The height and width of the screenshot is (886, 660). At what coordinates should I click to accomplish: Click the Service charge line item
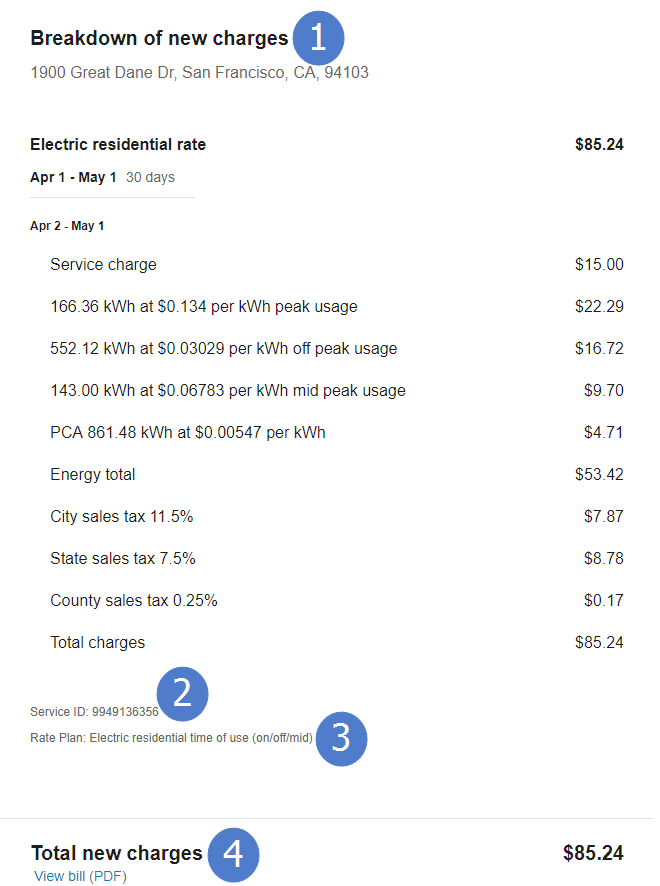point(103,265)
